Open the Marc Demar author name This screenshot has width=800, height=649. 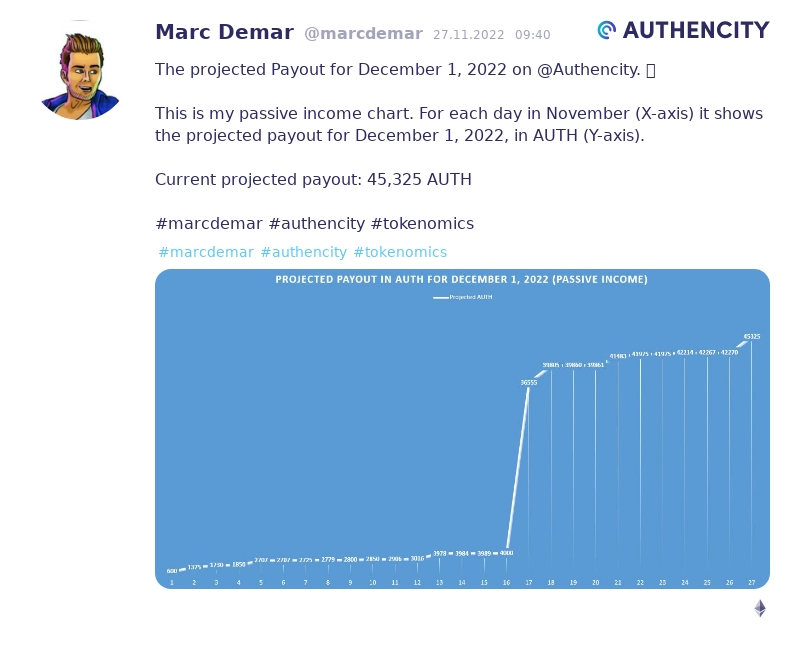[x=224, y=33]
